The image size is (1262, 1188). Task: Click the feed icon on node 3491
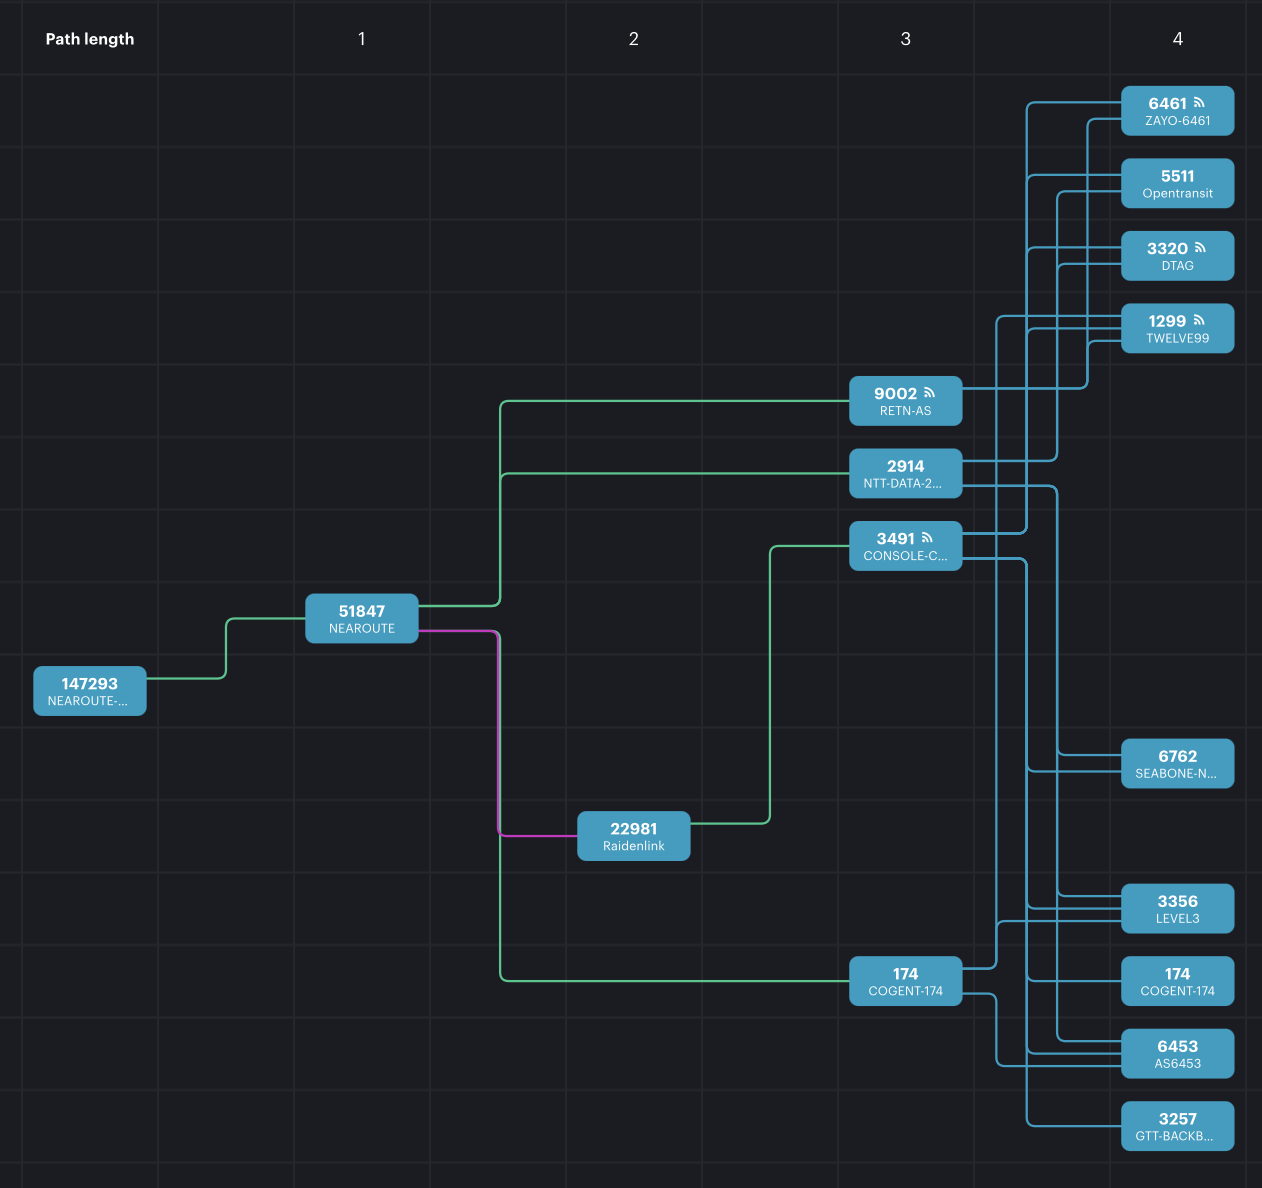tap(927, 538)
